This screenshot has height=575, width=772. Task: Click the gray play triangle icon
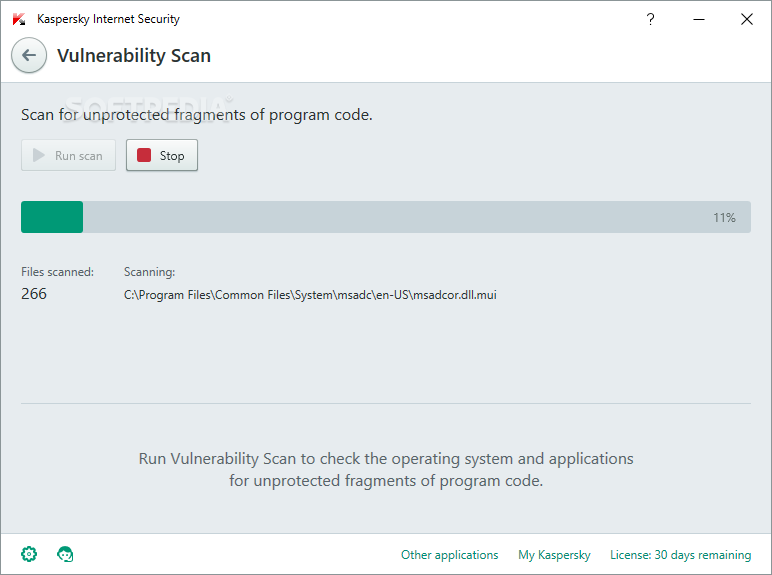[38, 155]
